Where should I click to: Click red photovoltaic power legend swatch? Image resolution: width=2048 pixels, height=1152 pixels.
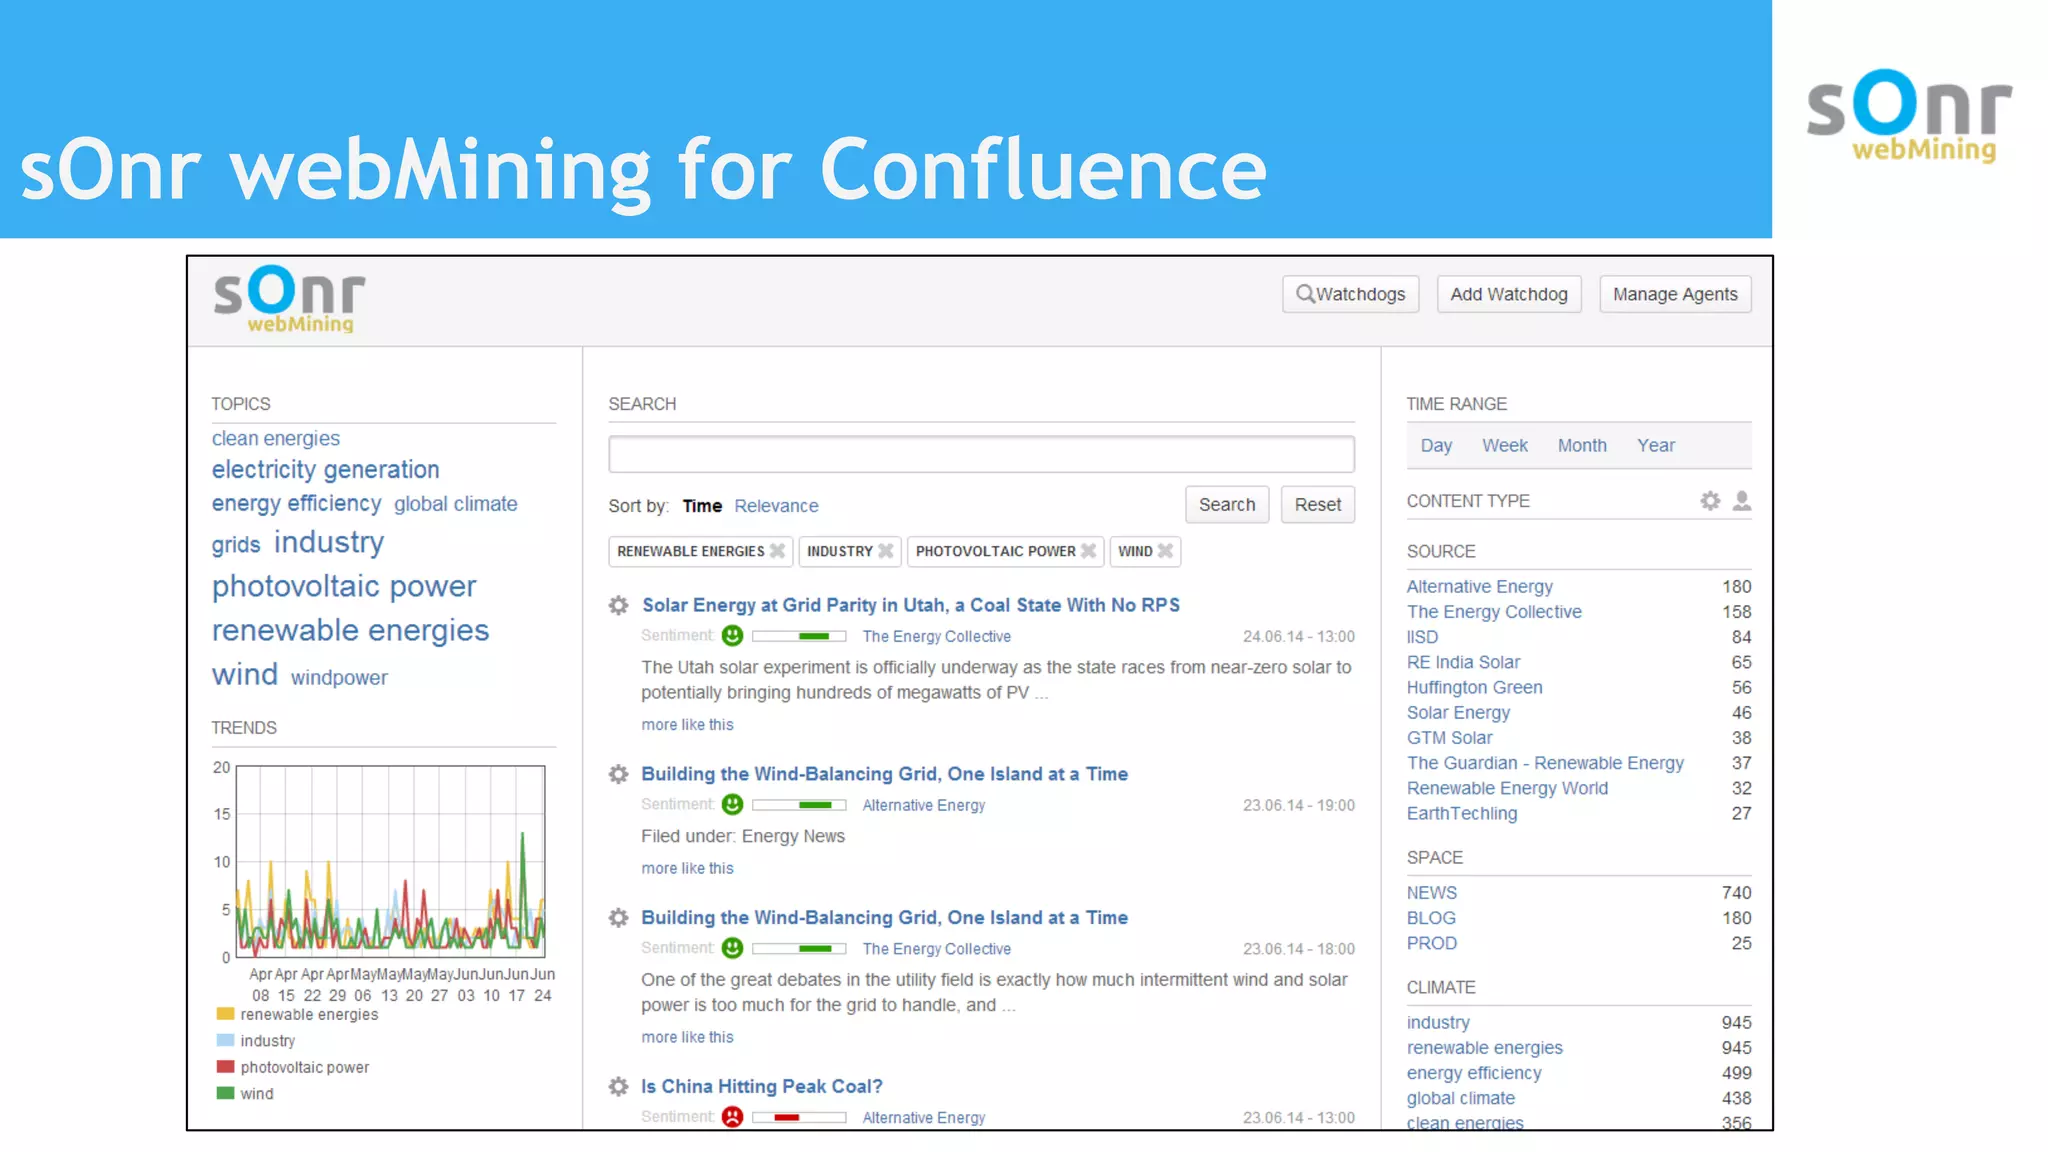point(225,1067)
